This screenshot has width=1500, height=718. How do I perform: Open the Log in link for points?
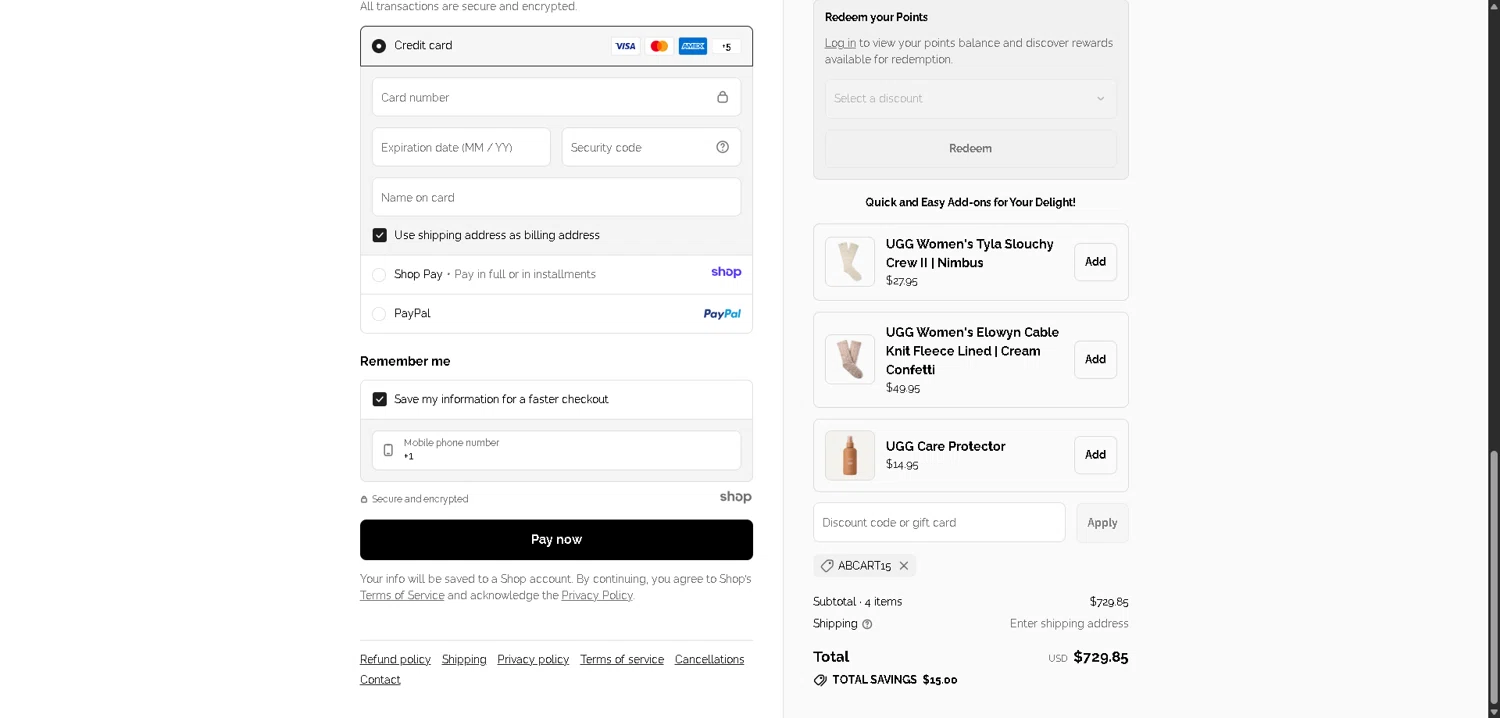point(840,43)
